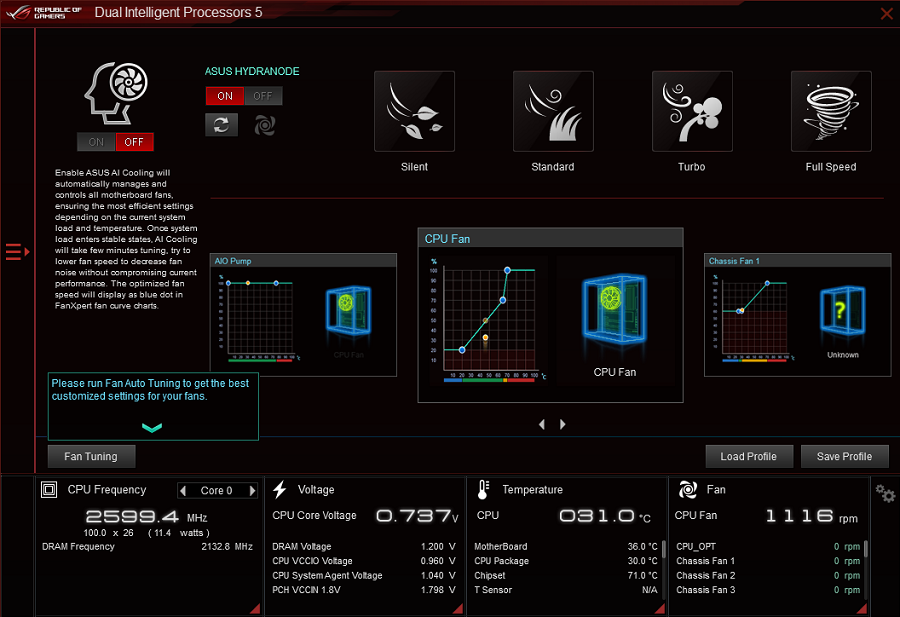Click the Chassis Fan 3 row
This screenshot has width=900, height=617.
coord(768,589)
